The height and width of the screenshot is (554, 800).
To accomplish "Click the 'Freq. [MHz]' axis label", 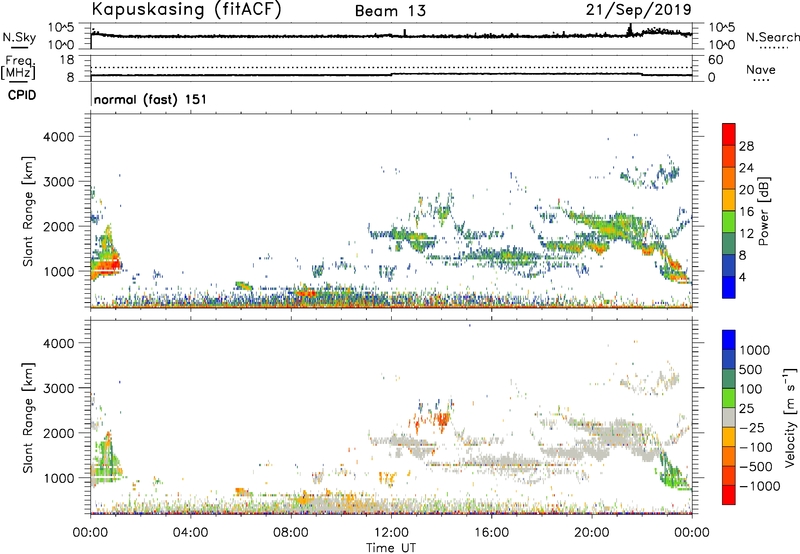I will tap(18, 68).
